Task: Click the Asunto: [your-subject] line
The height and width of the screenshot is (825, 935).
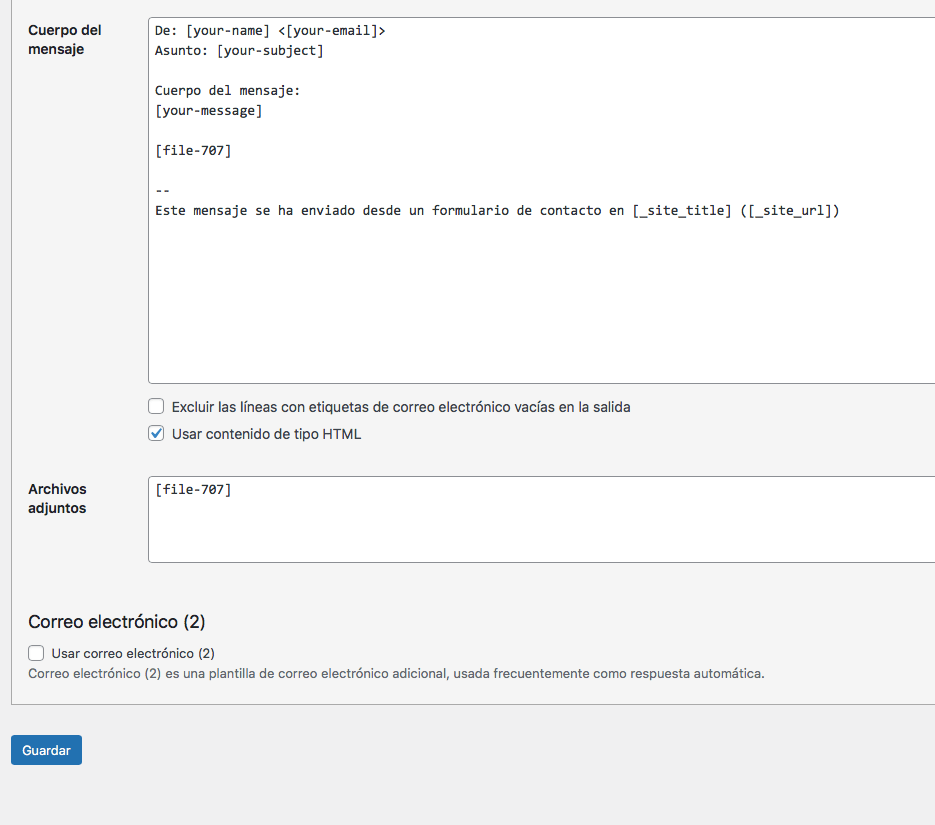Action: [239, 51]
